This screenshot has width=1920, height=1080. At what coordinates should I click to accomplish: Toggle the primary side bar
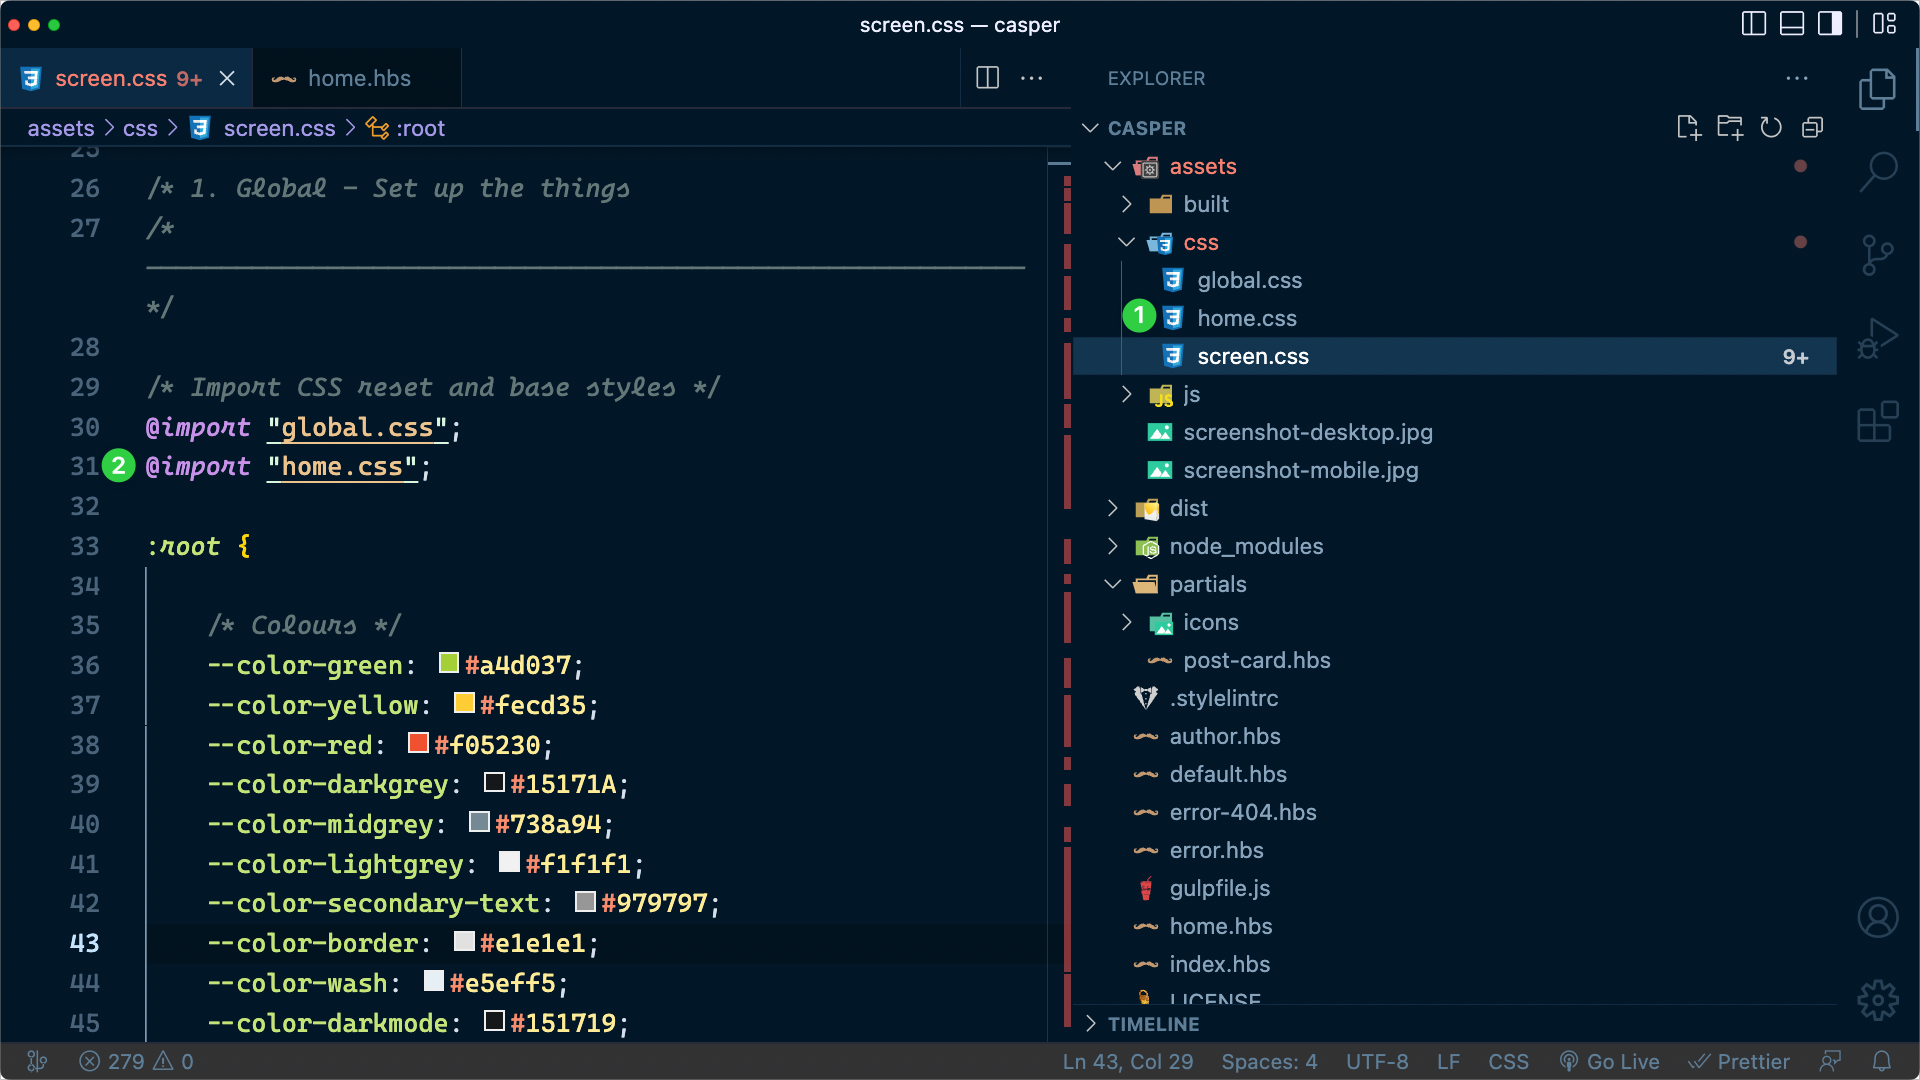tap(1753, 25)
